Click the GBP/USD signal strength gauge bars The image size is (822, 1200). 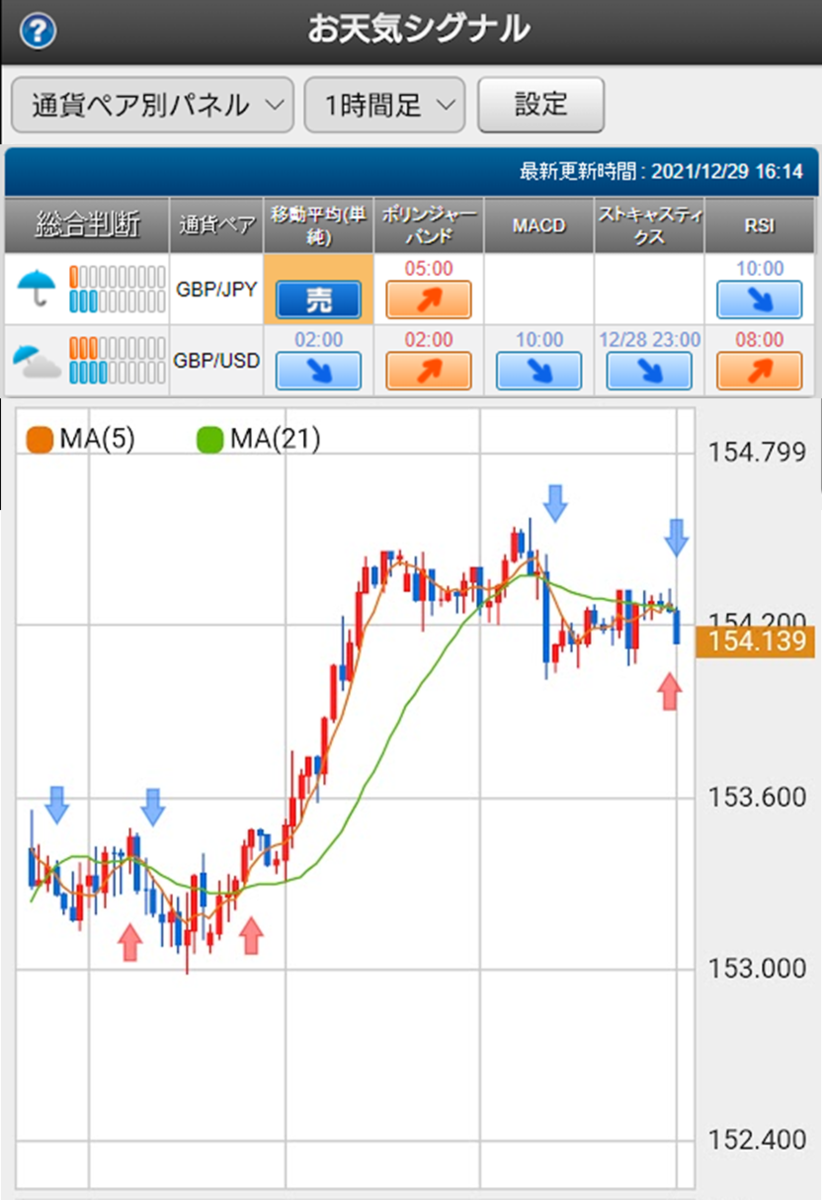(117, 360)
